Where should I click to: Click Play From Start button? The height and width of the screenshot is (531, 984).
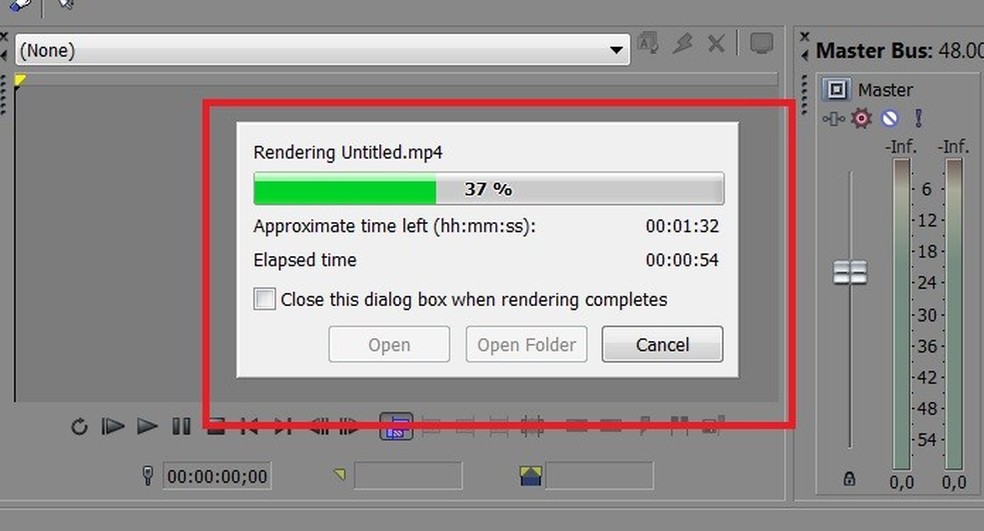(x=112, y=427)
